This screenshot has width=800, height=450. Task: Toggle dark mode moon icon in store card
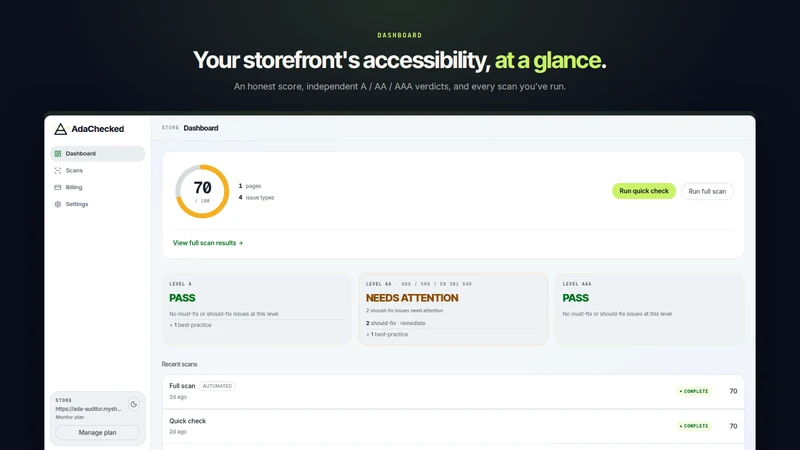tap(134, 404)
